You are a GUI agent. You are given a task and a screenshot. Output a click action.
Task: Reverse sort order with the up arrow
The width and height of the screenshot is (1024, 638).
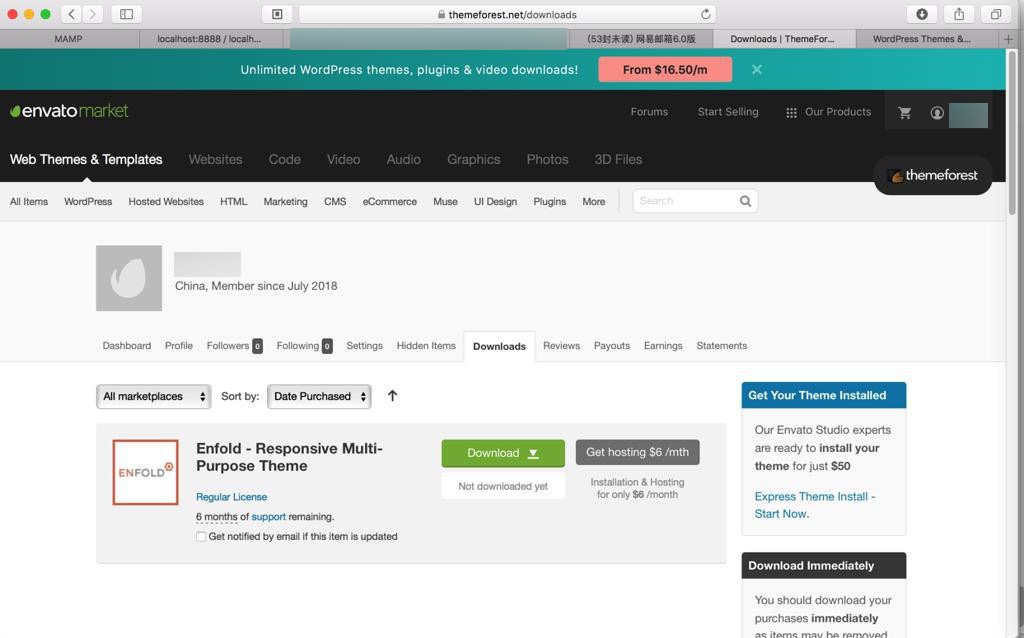pyautogui.click(x=392, y=396)
